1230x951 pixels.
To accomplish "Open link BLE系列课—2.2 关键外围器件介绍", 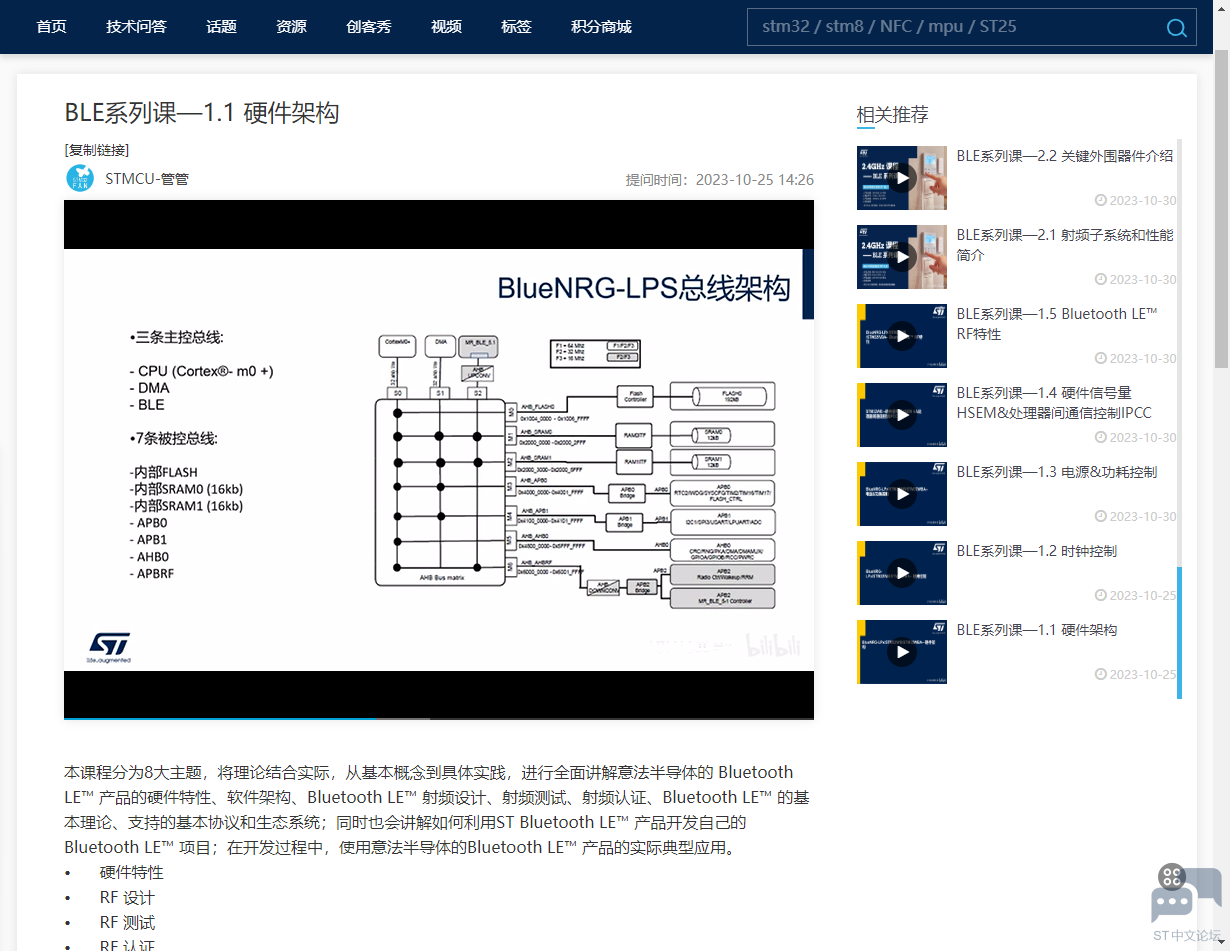I will click(x=1065, y=156).
